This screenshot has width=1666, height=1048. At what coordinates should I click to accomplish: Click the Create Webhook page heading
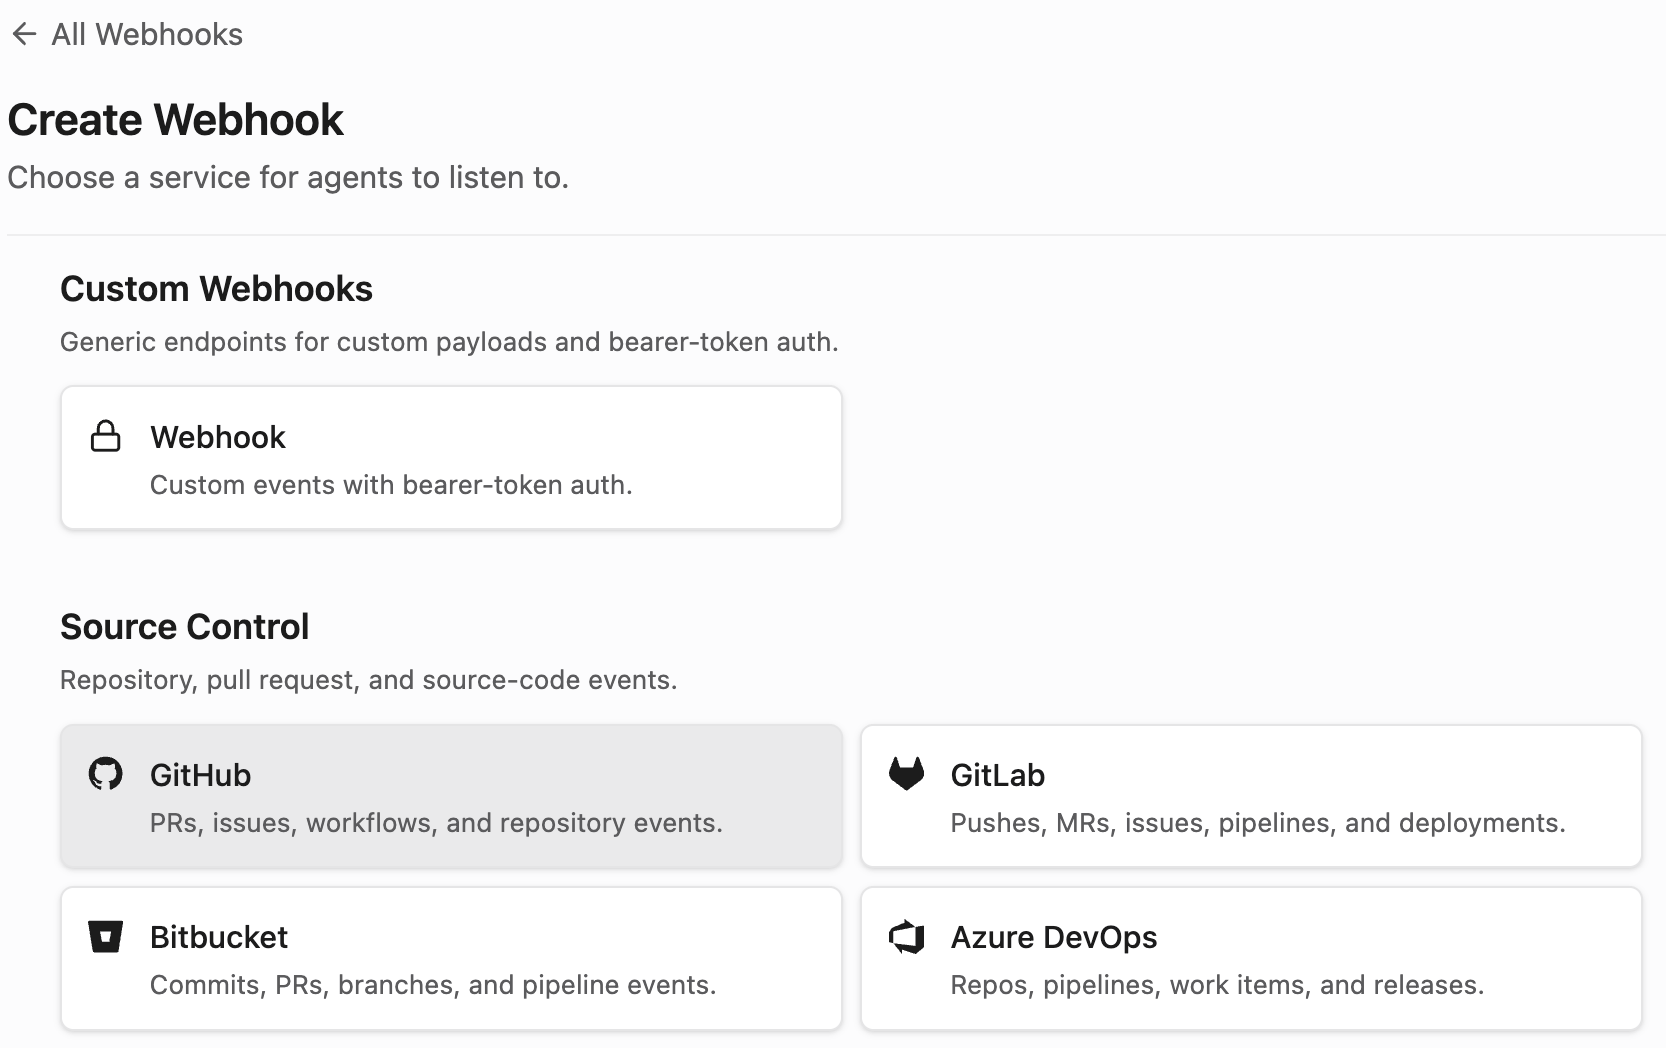(x=176, y=120)
